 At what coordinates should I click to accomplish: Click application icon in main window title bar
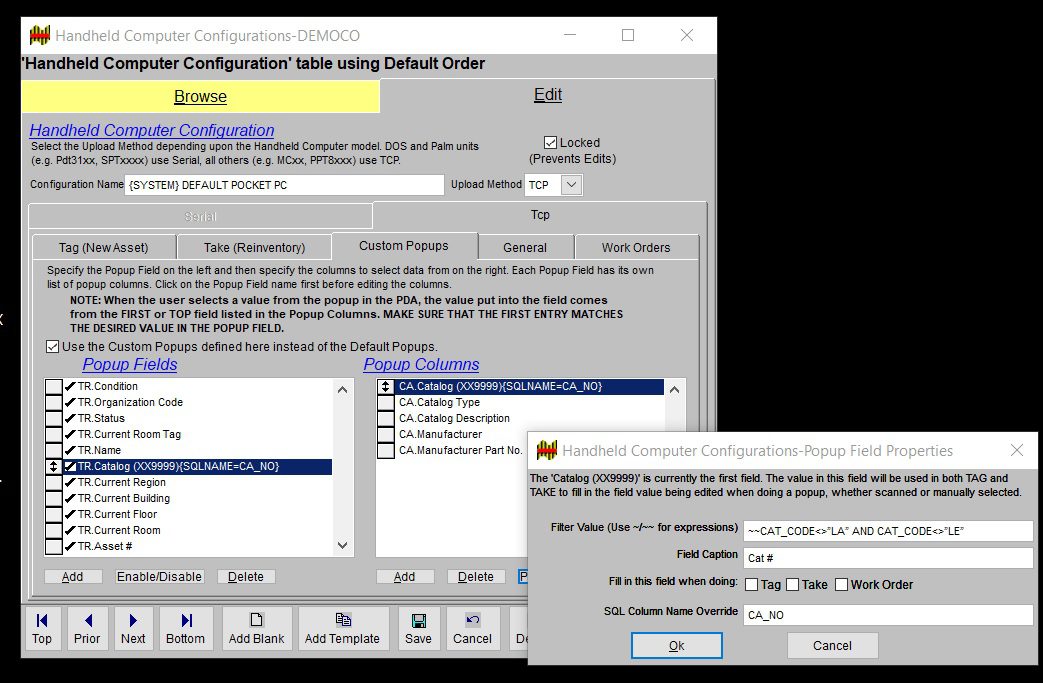click(40, 35)
